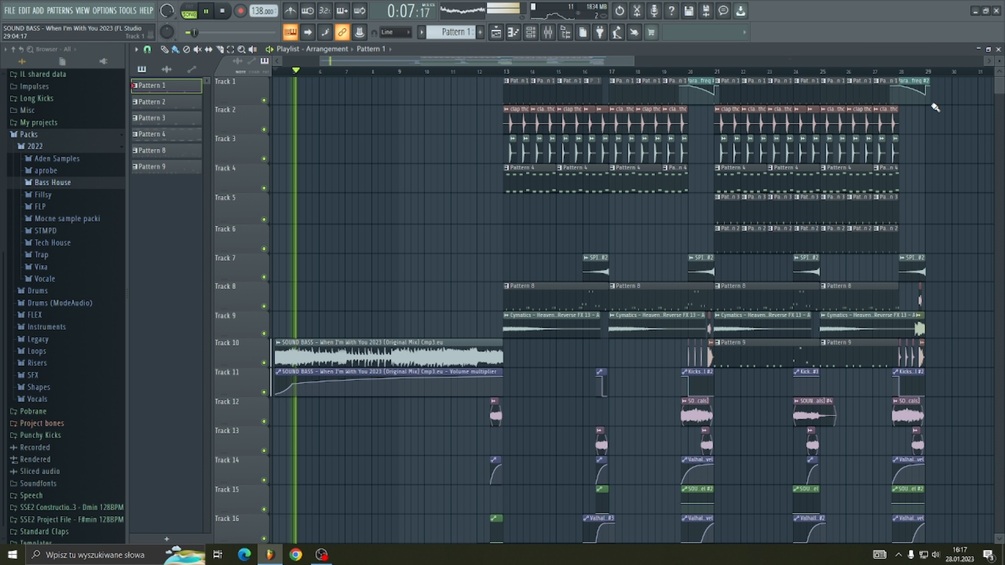Open the Line snap dropdown

point(395,32)
